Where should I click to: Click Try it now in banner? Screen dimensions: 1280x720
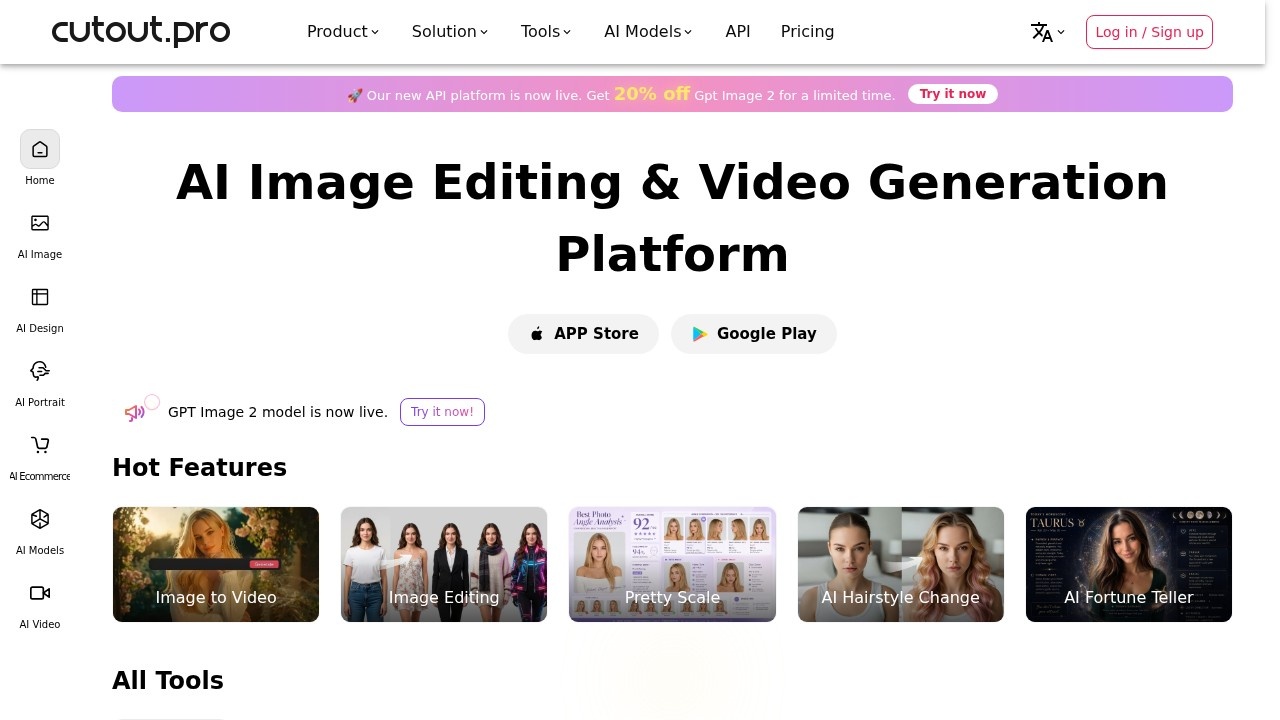coord(953,94)
